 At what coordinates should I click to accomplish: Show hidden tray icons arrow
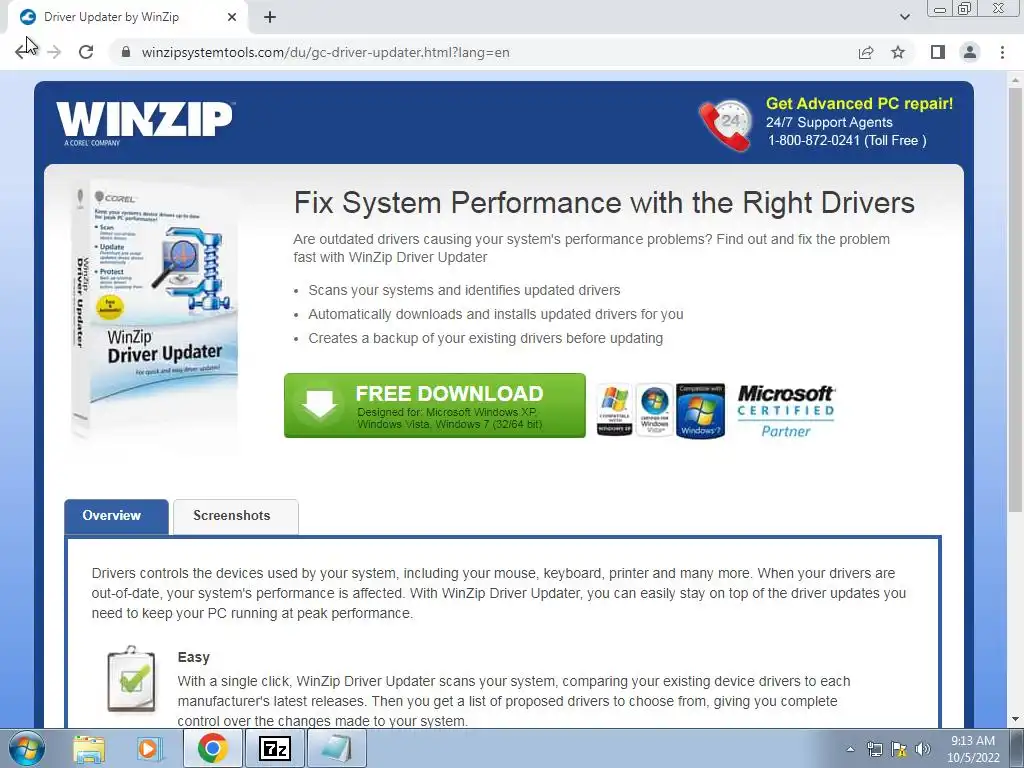[x=850, y=749]
